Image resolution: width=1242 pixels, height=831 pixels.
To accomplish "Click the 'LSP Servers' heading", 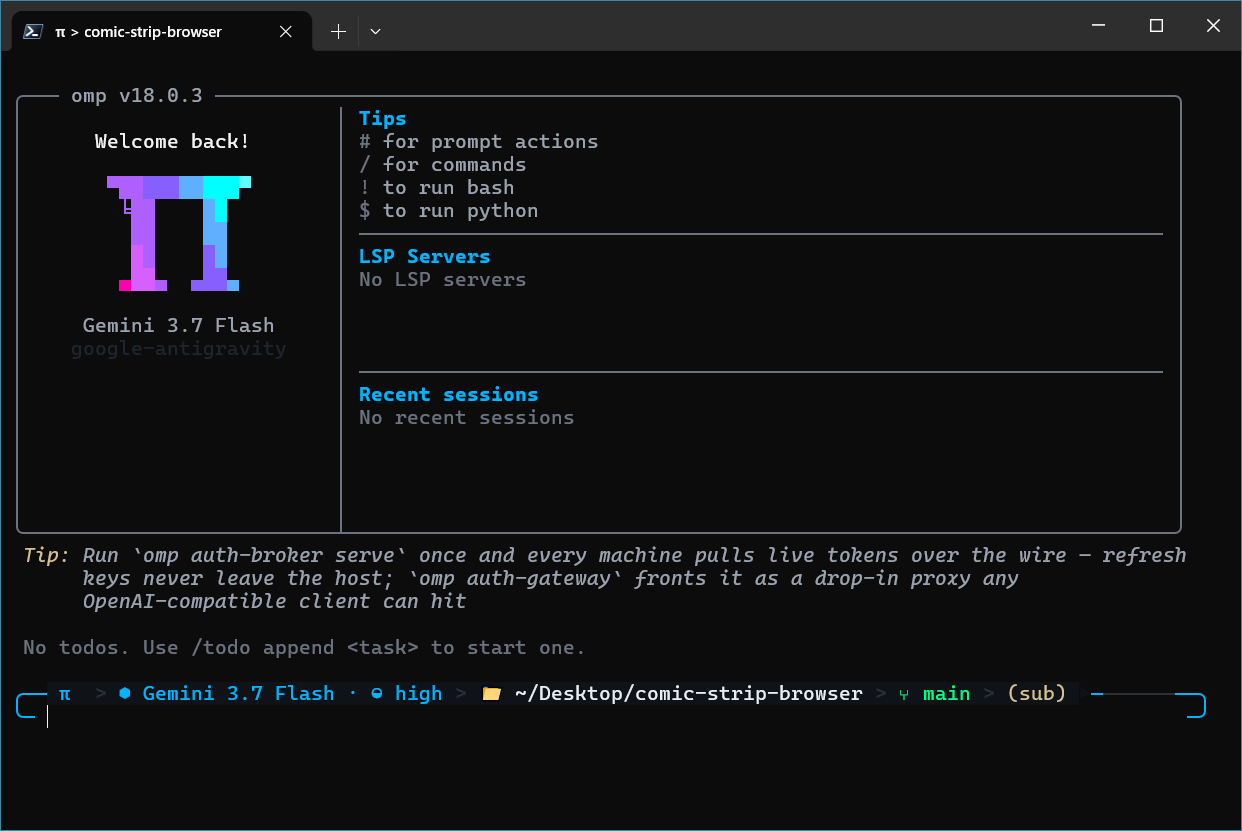I will click(x=425, y=256).
